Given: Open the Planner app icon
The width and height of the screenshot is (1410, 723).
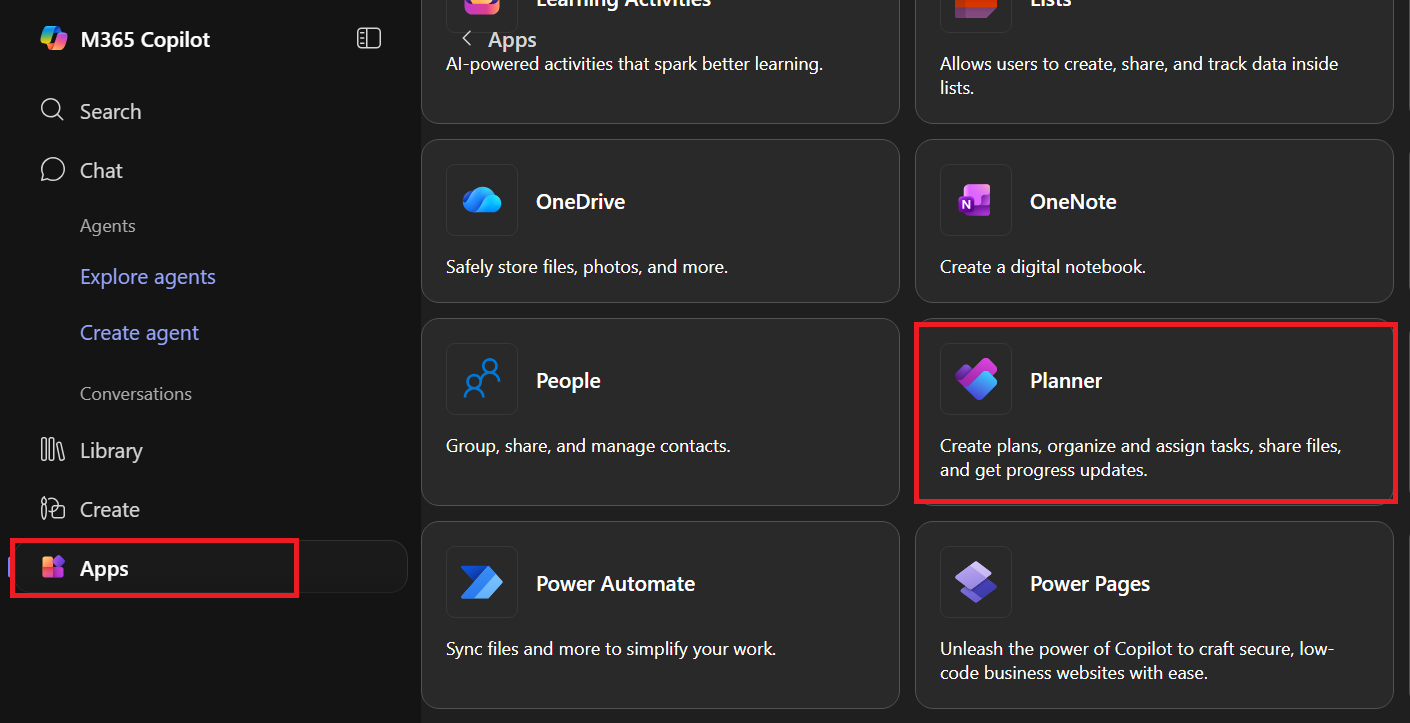Looking at the screenshot, I should click(975, 379).
